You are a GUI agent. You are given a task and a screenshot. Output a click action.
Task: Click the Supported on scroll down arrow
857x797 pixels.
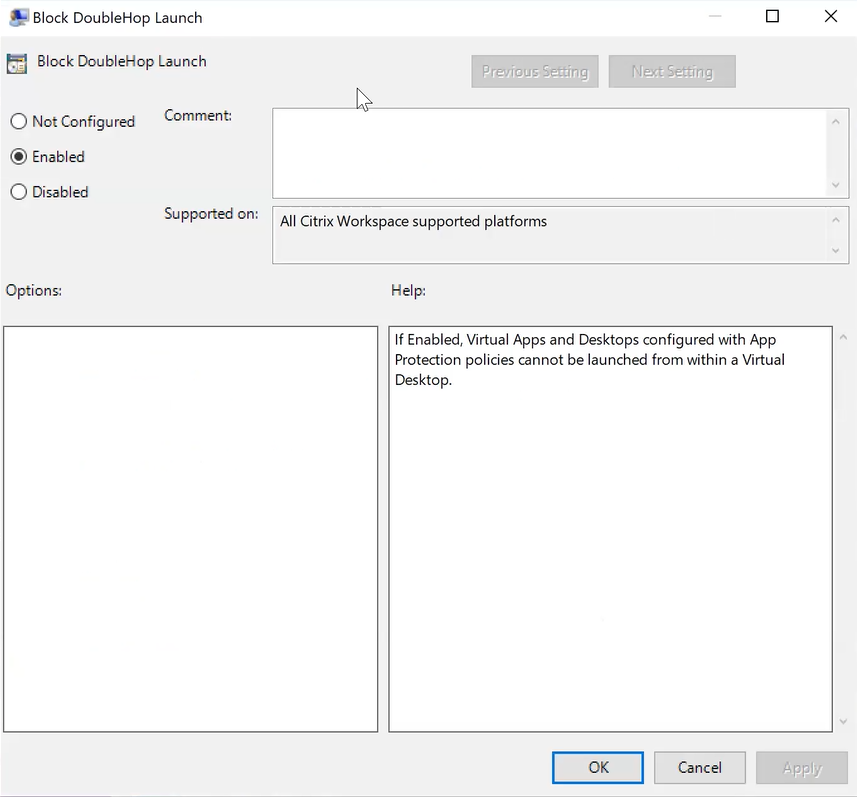(x=836, y=251)
